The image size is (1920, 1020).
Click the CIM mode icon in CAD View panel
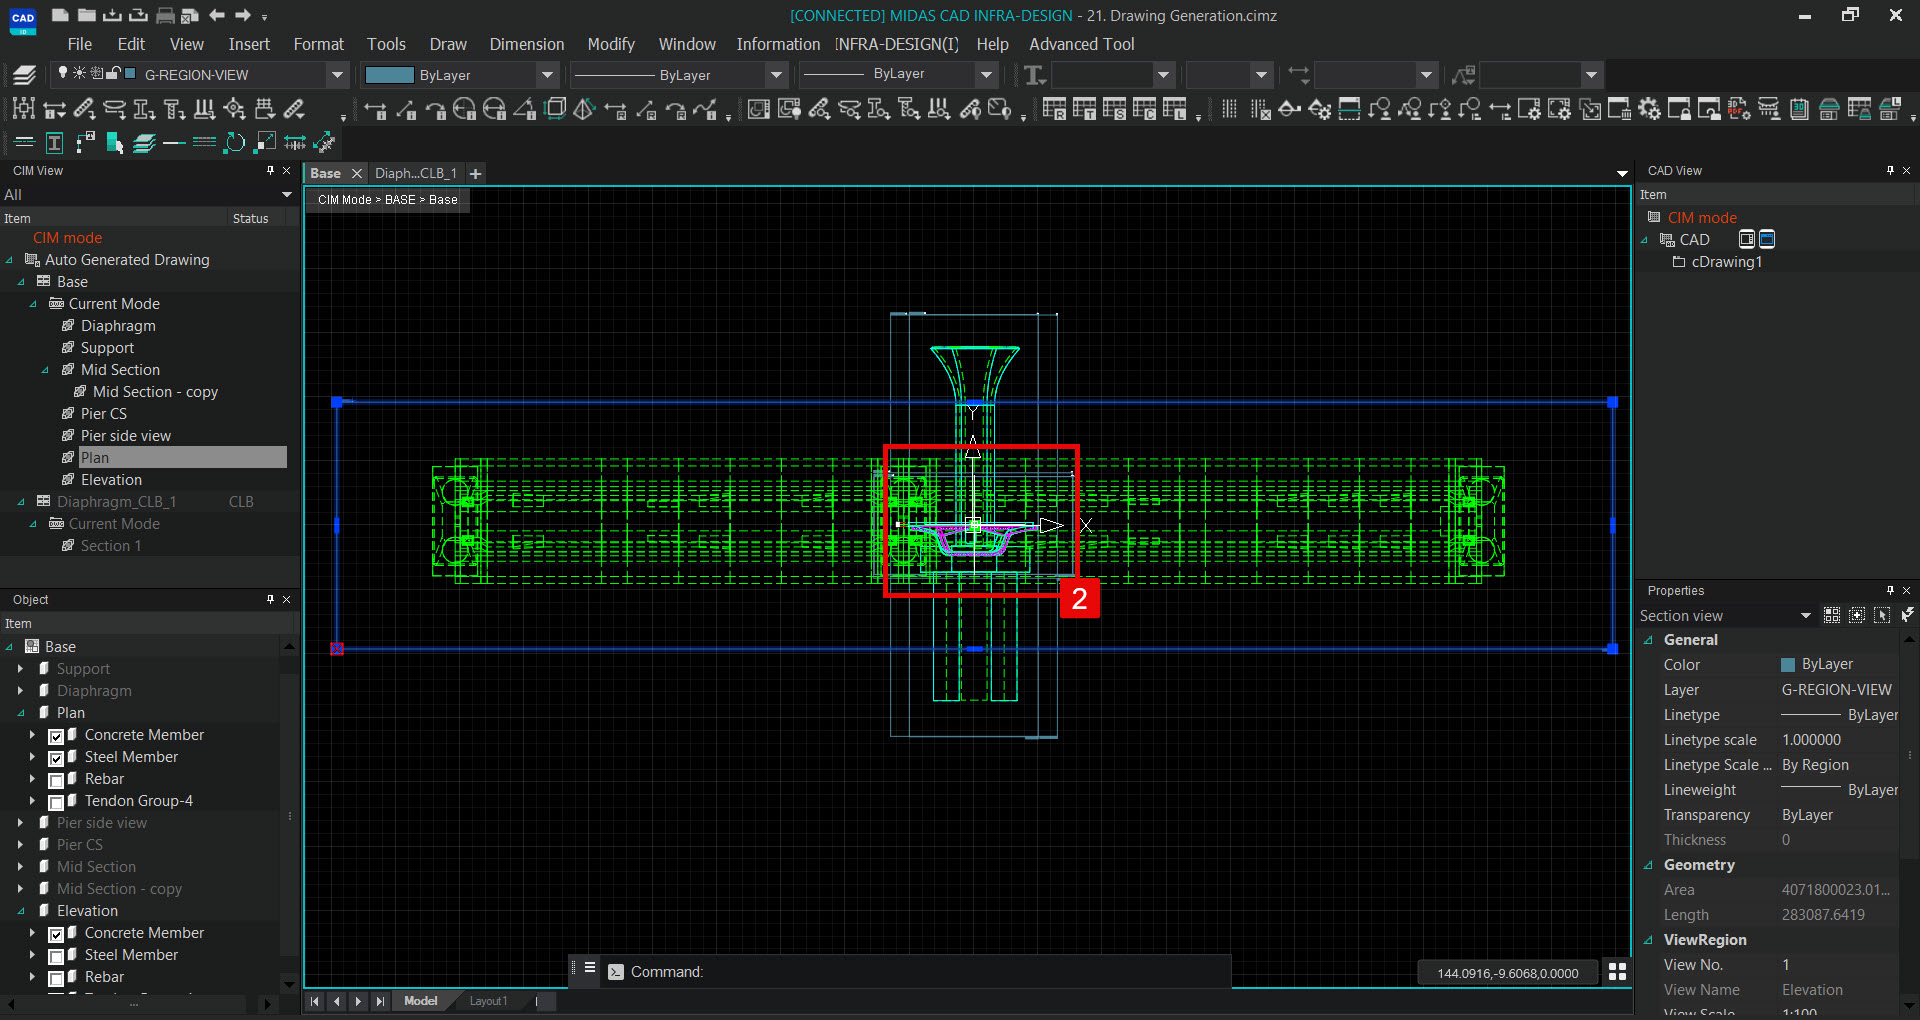coord(1654,216)
